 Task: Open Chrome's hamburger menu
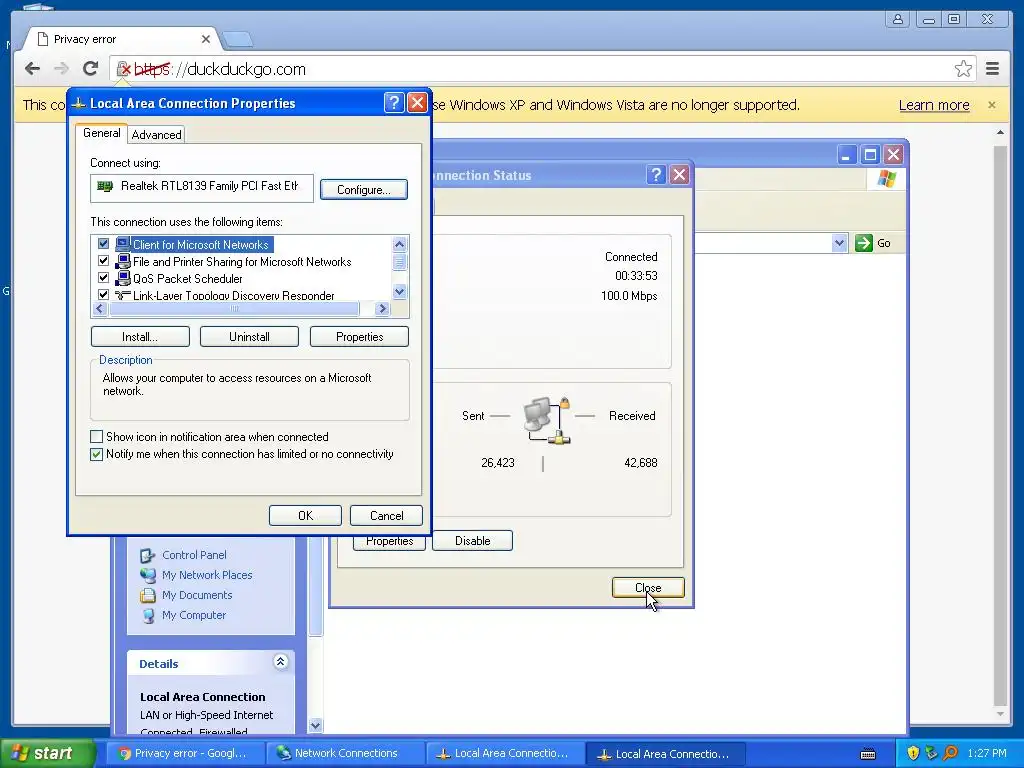992,69
